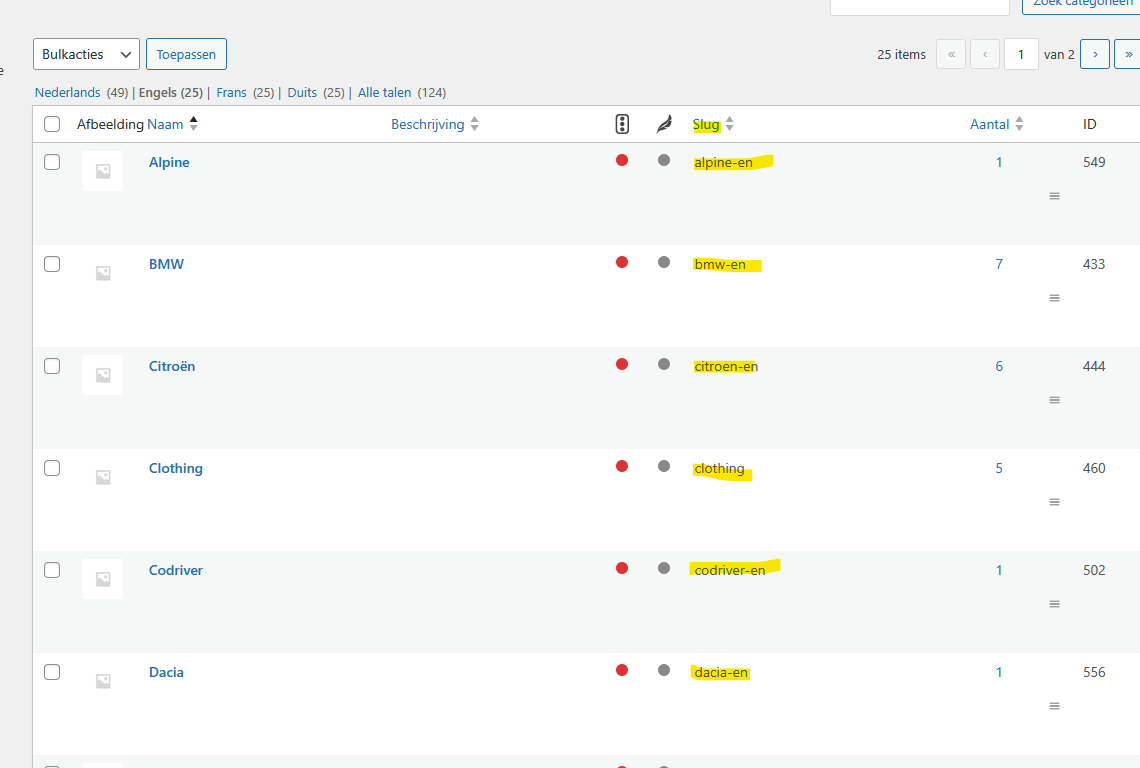
Task: Sort by the Naam column
Action: (x=172, y=124)
